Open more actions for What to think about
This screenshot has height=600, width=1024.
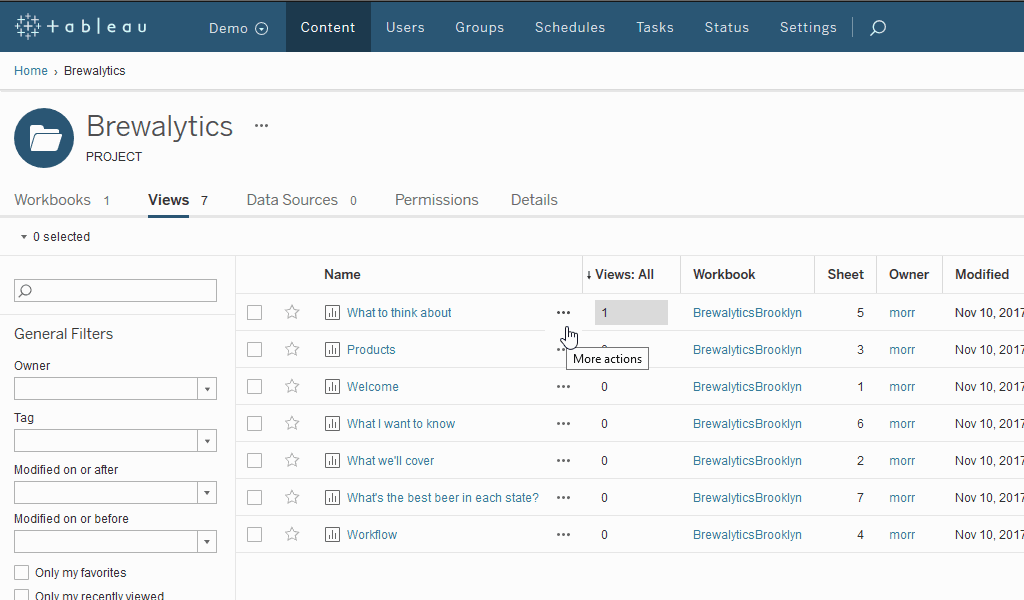[563, 312]
